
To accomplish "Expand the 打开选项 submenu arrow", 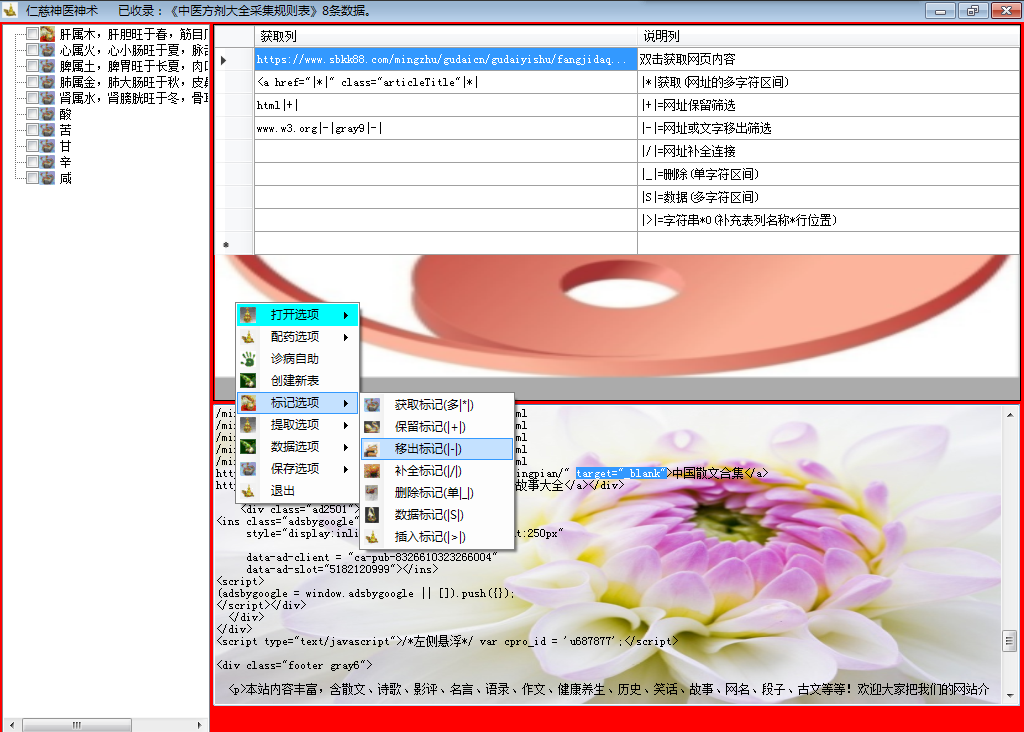I will (346, 315).
